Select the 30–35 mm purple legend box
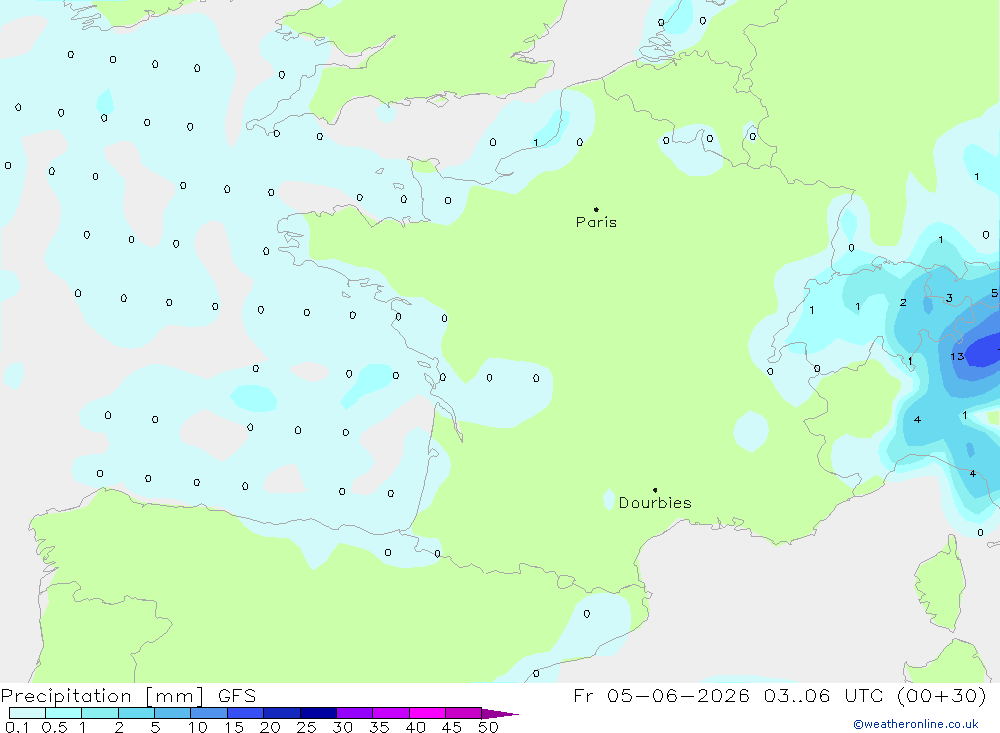The height and width of the screenshot is (733, 1000). (x=354, y=713)
